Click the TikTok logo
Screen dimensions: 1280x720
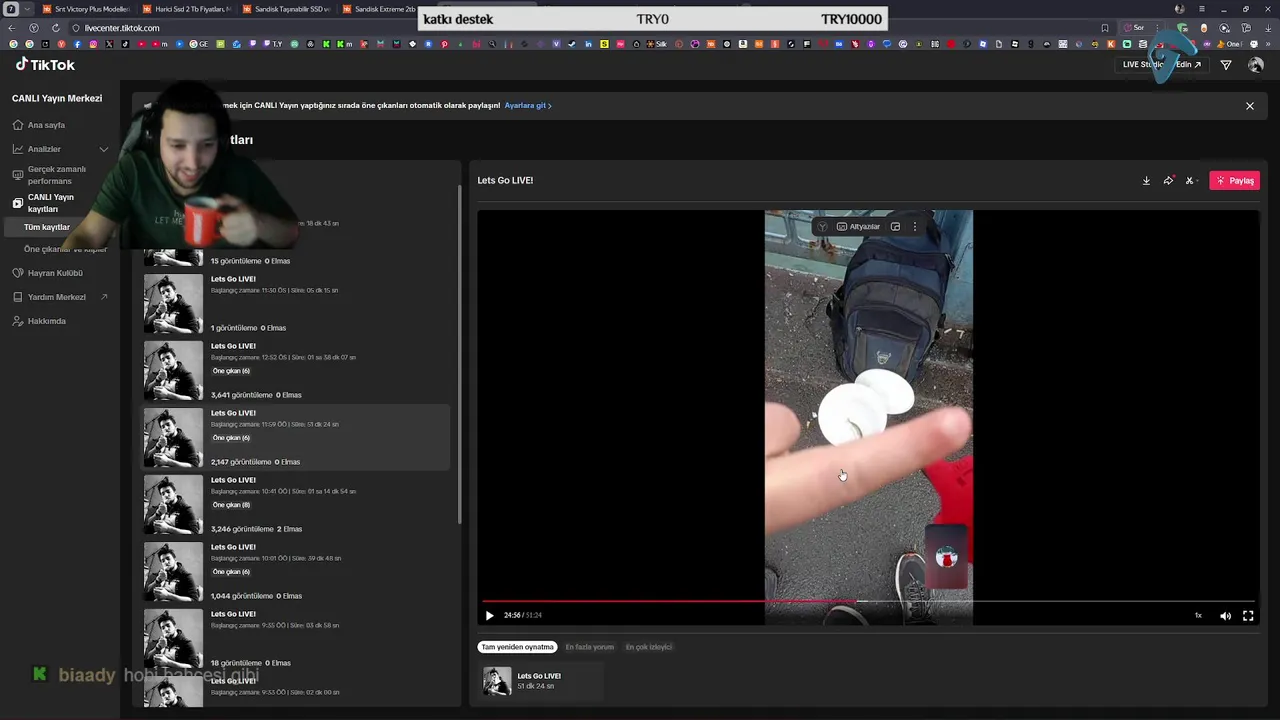click(45, 64)
